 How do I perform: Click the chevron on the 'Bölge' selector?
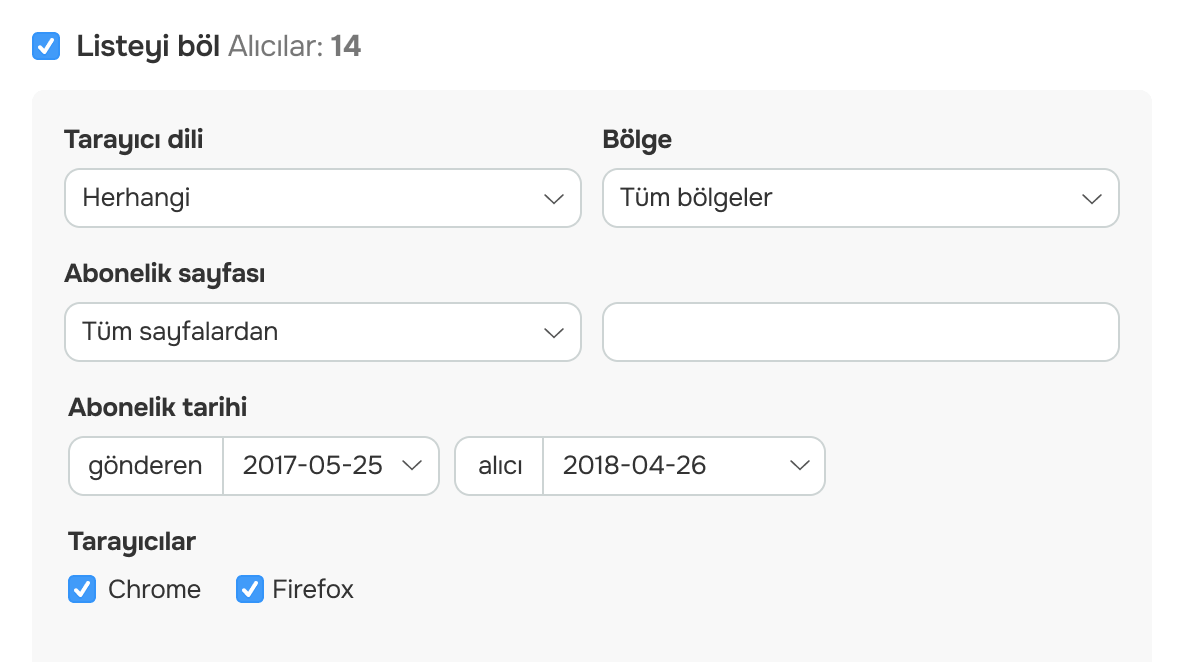[x=1092, y=198]
